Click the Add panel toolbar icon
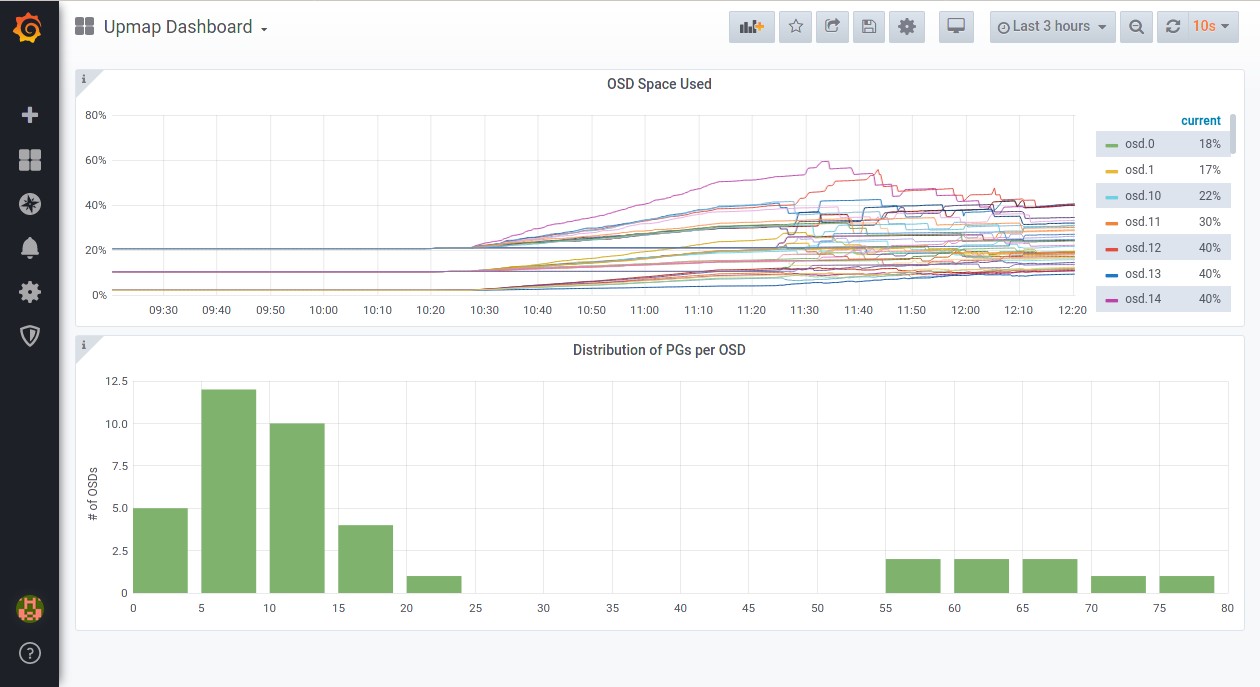The width and height of the screenshot is (1260, 687). (x=751, y=27)
